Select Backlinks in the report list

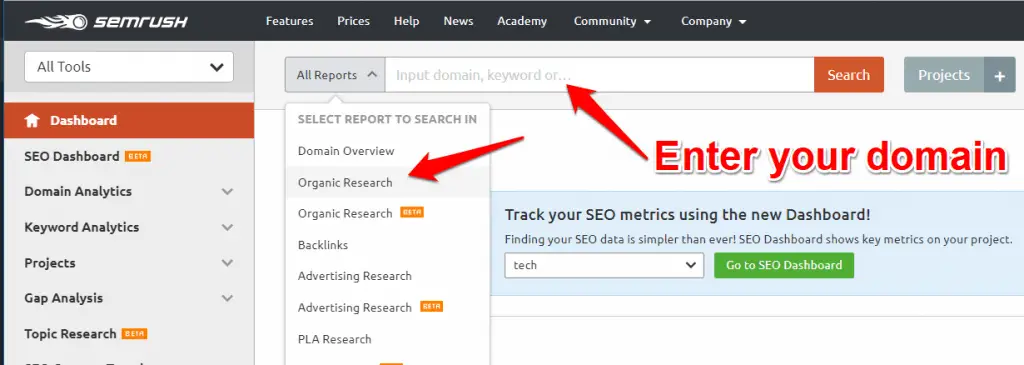click(323, 245)
